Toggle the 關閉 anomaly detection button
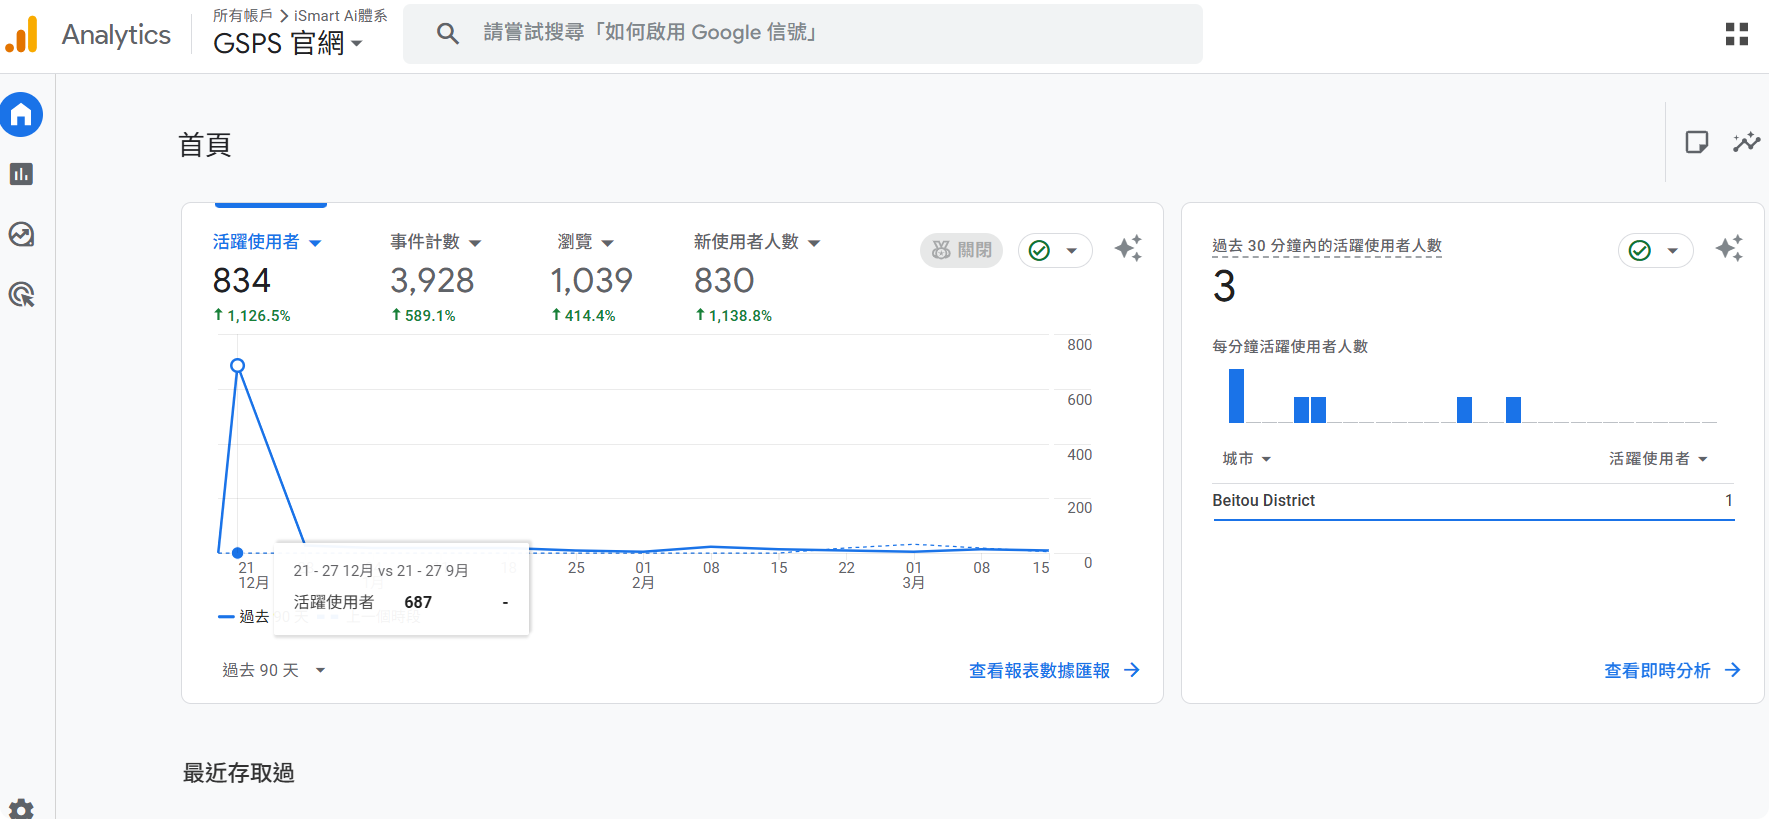1769x819 pixels. click(x=961, y=250)
